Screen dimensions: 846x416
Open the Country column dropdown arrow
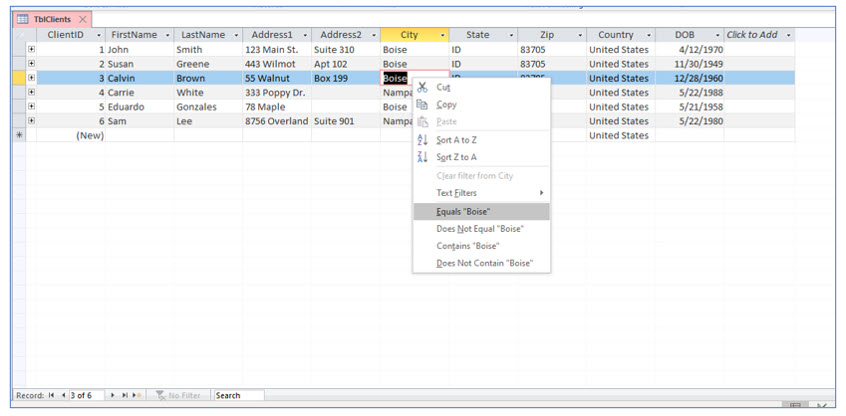[x=649, y=35]
